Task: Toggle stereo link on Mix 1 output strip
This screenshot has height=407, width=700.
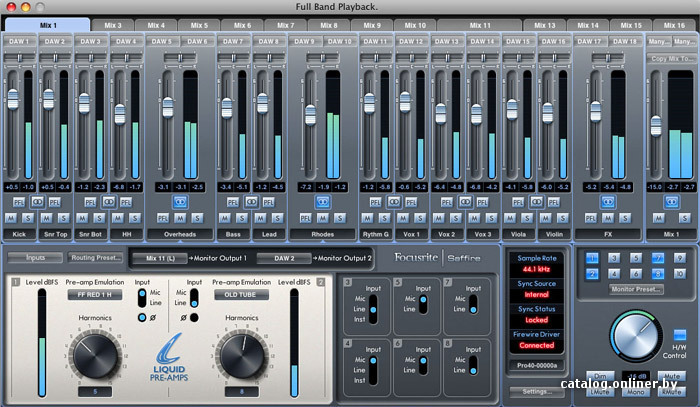Action: click(x=672, y=202)
